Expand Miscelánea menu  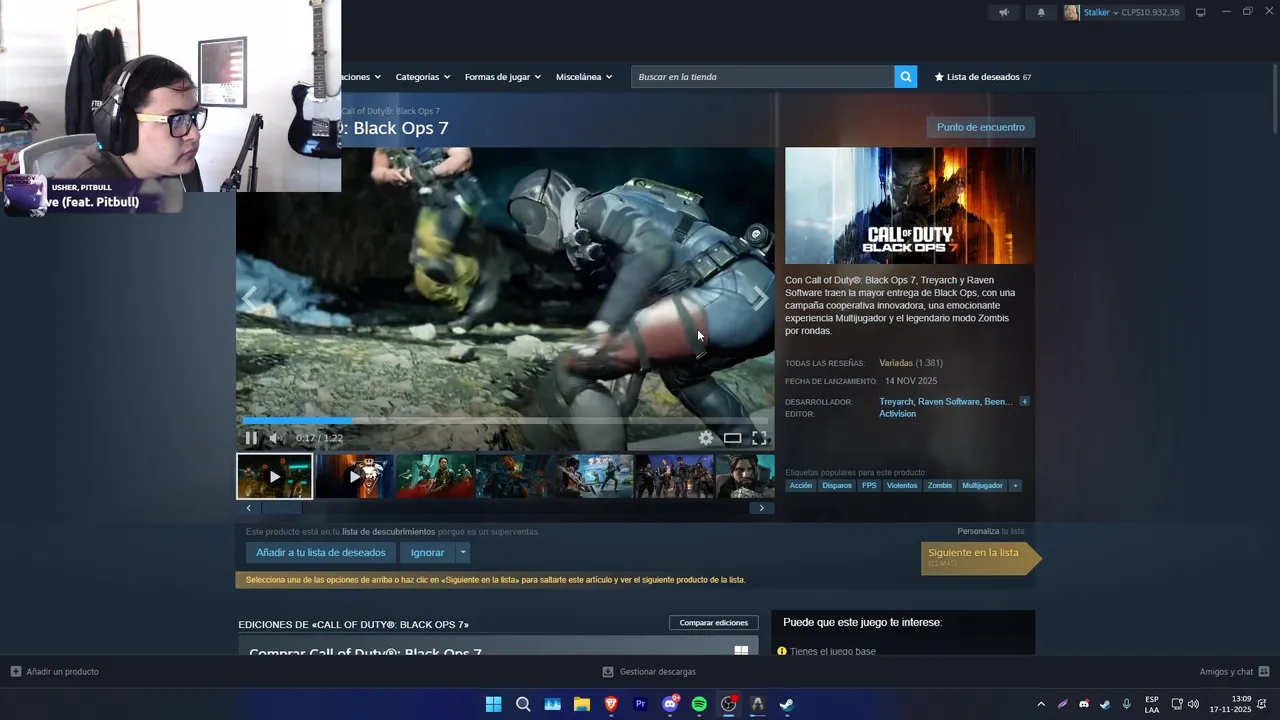585,77
